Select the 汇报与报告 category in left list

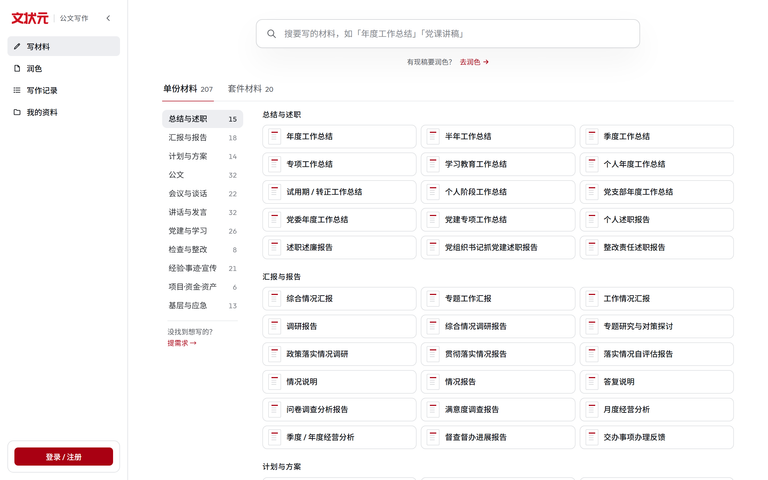click(202, 138)
